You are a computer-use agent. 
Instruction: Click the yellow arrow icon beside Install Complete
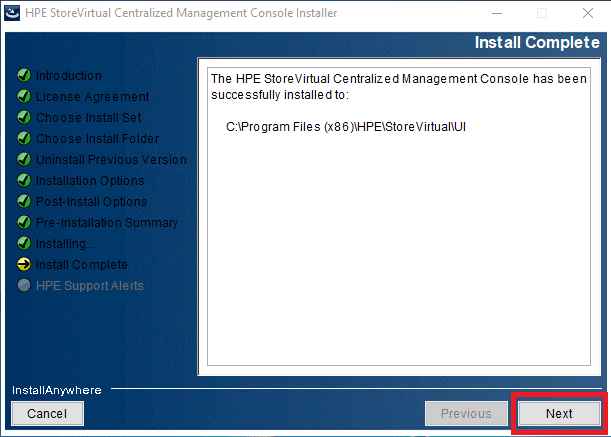click(x=24, y=264)
